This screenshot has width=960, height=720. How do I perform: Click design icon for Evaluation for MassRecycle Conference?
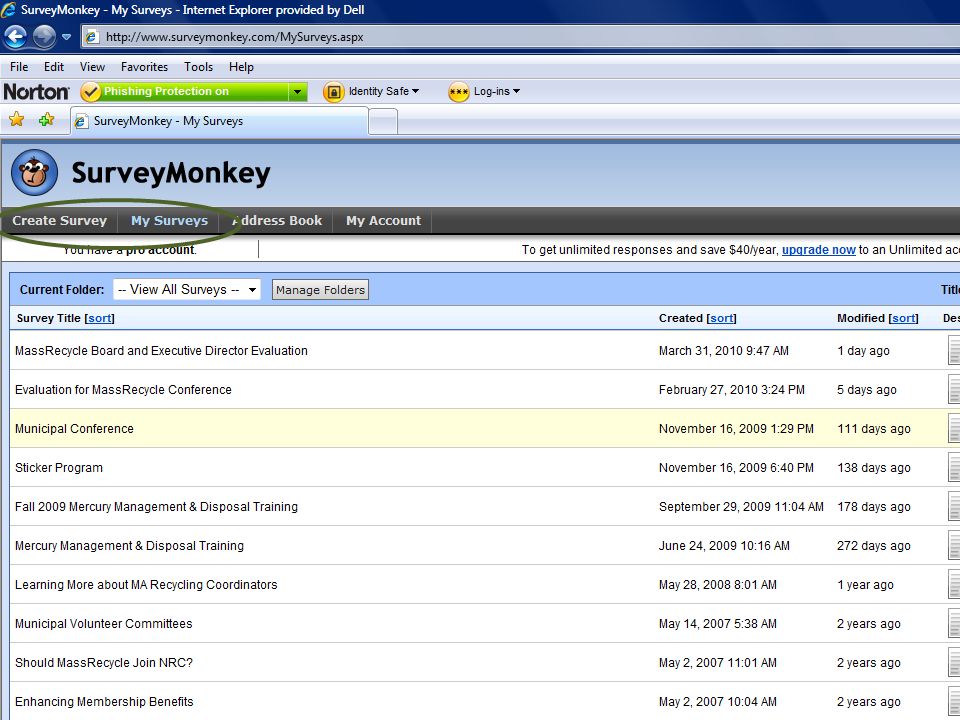(x=954, y=390)
